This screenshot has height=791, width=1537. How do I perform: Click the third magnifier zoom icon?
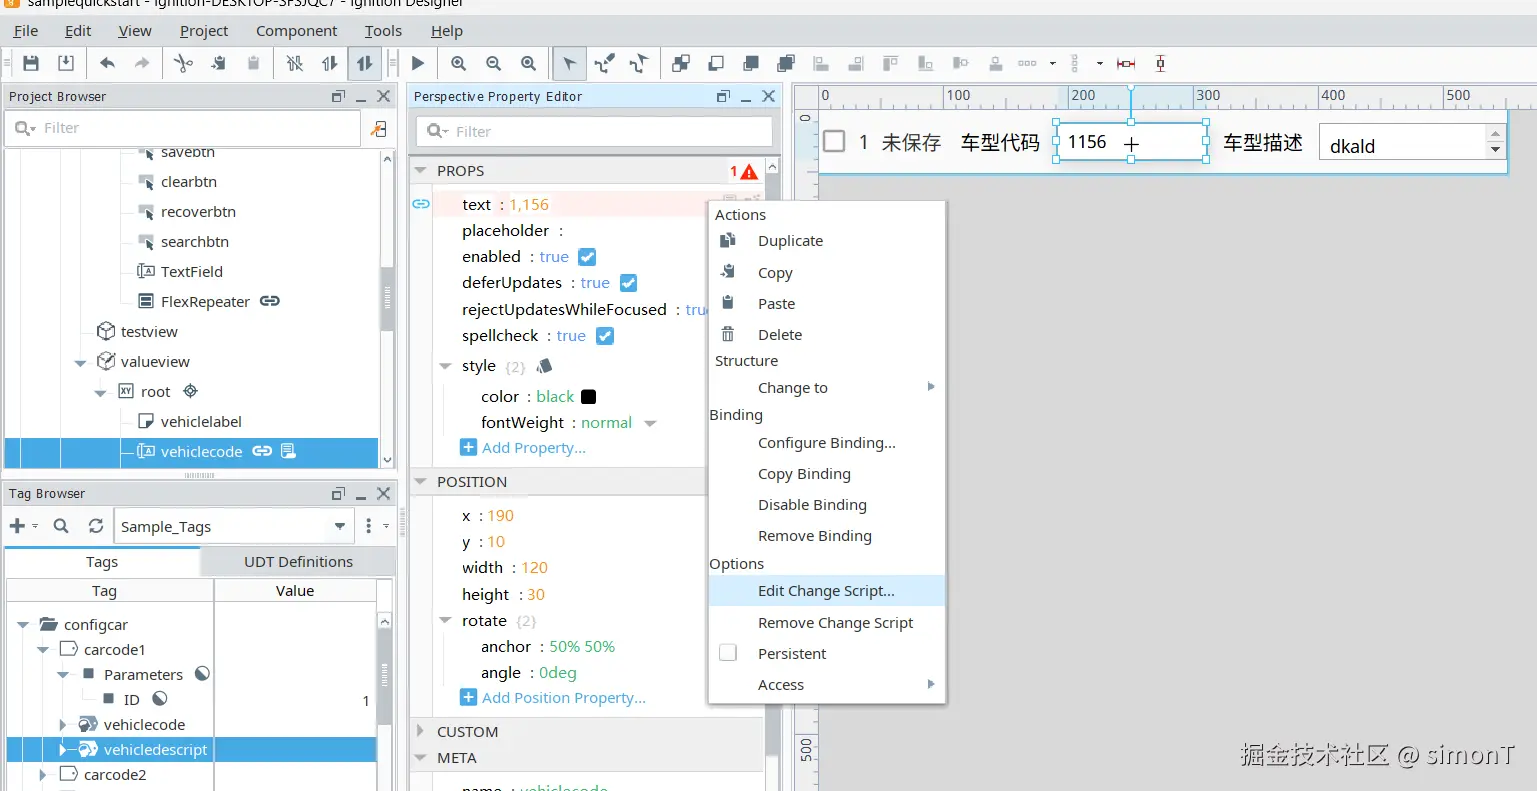point(528,63)
